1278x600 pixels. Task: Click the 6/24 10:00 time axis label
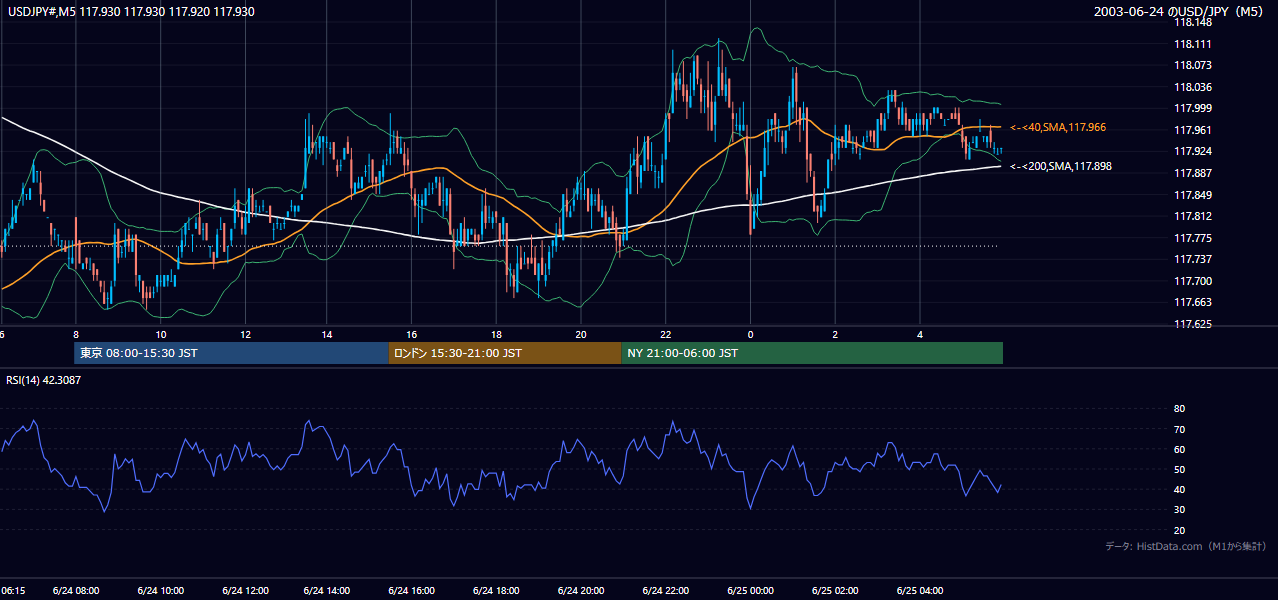click(x=160, y=591)
